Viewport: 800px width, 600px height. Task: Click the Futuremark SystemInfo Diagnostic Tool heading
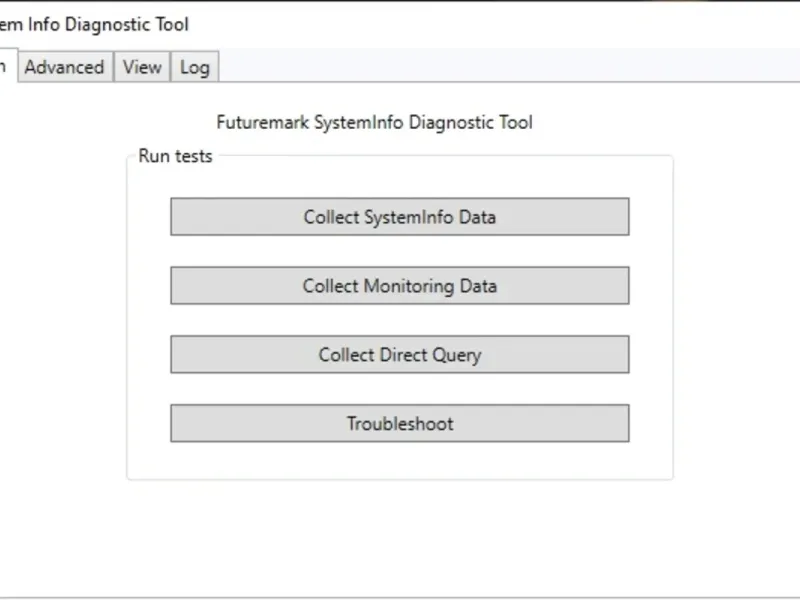tap(374, 123)
